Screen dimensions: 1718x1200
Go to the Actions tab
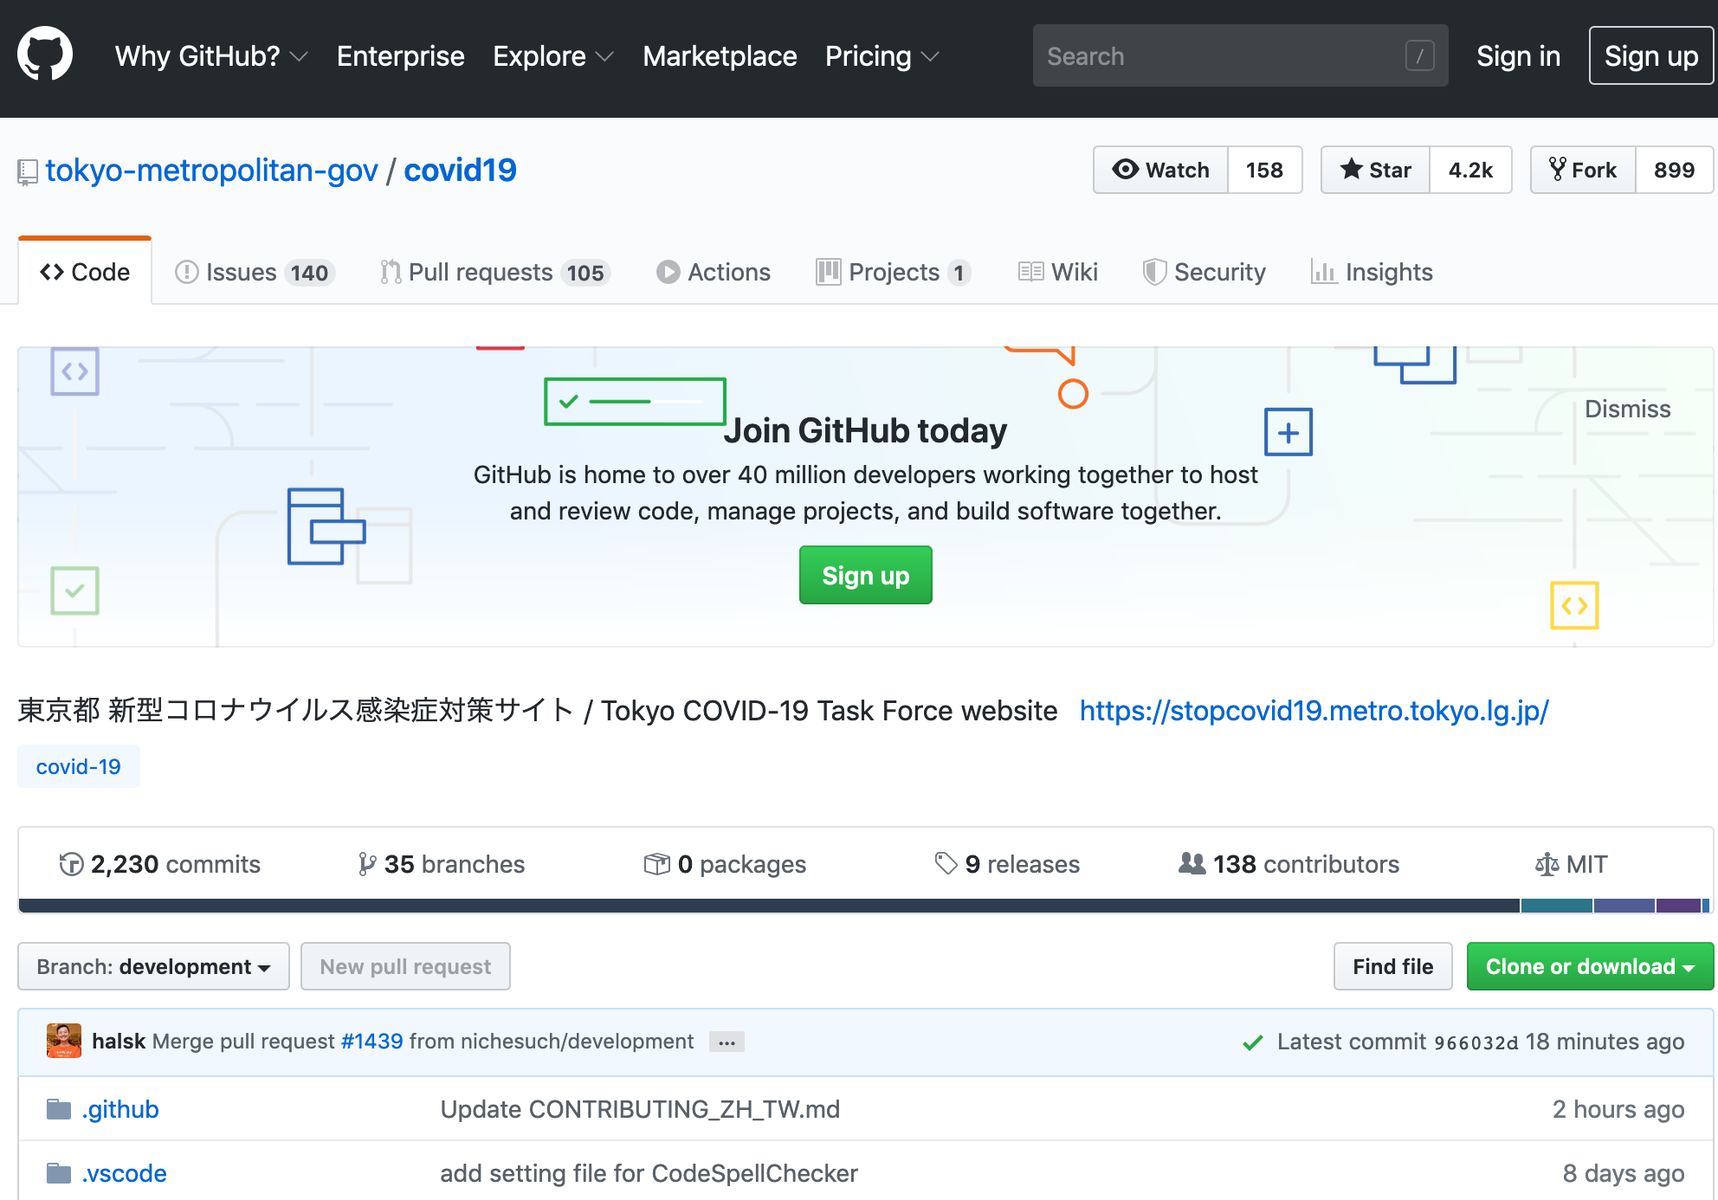[x=713, y=272]
